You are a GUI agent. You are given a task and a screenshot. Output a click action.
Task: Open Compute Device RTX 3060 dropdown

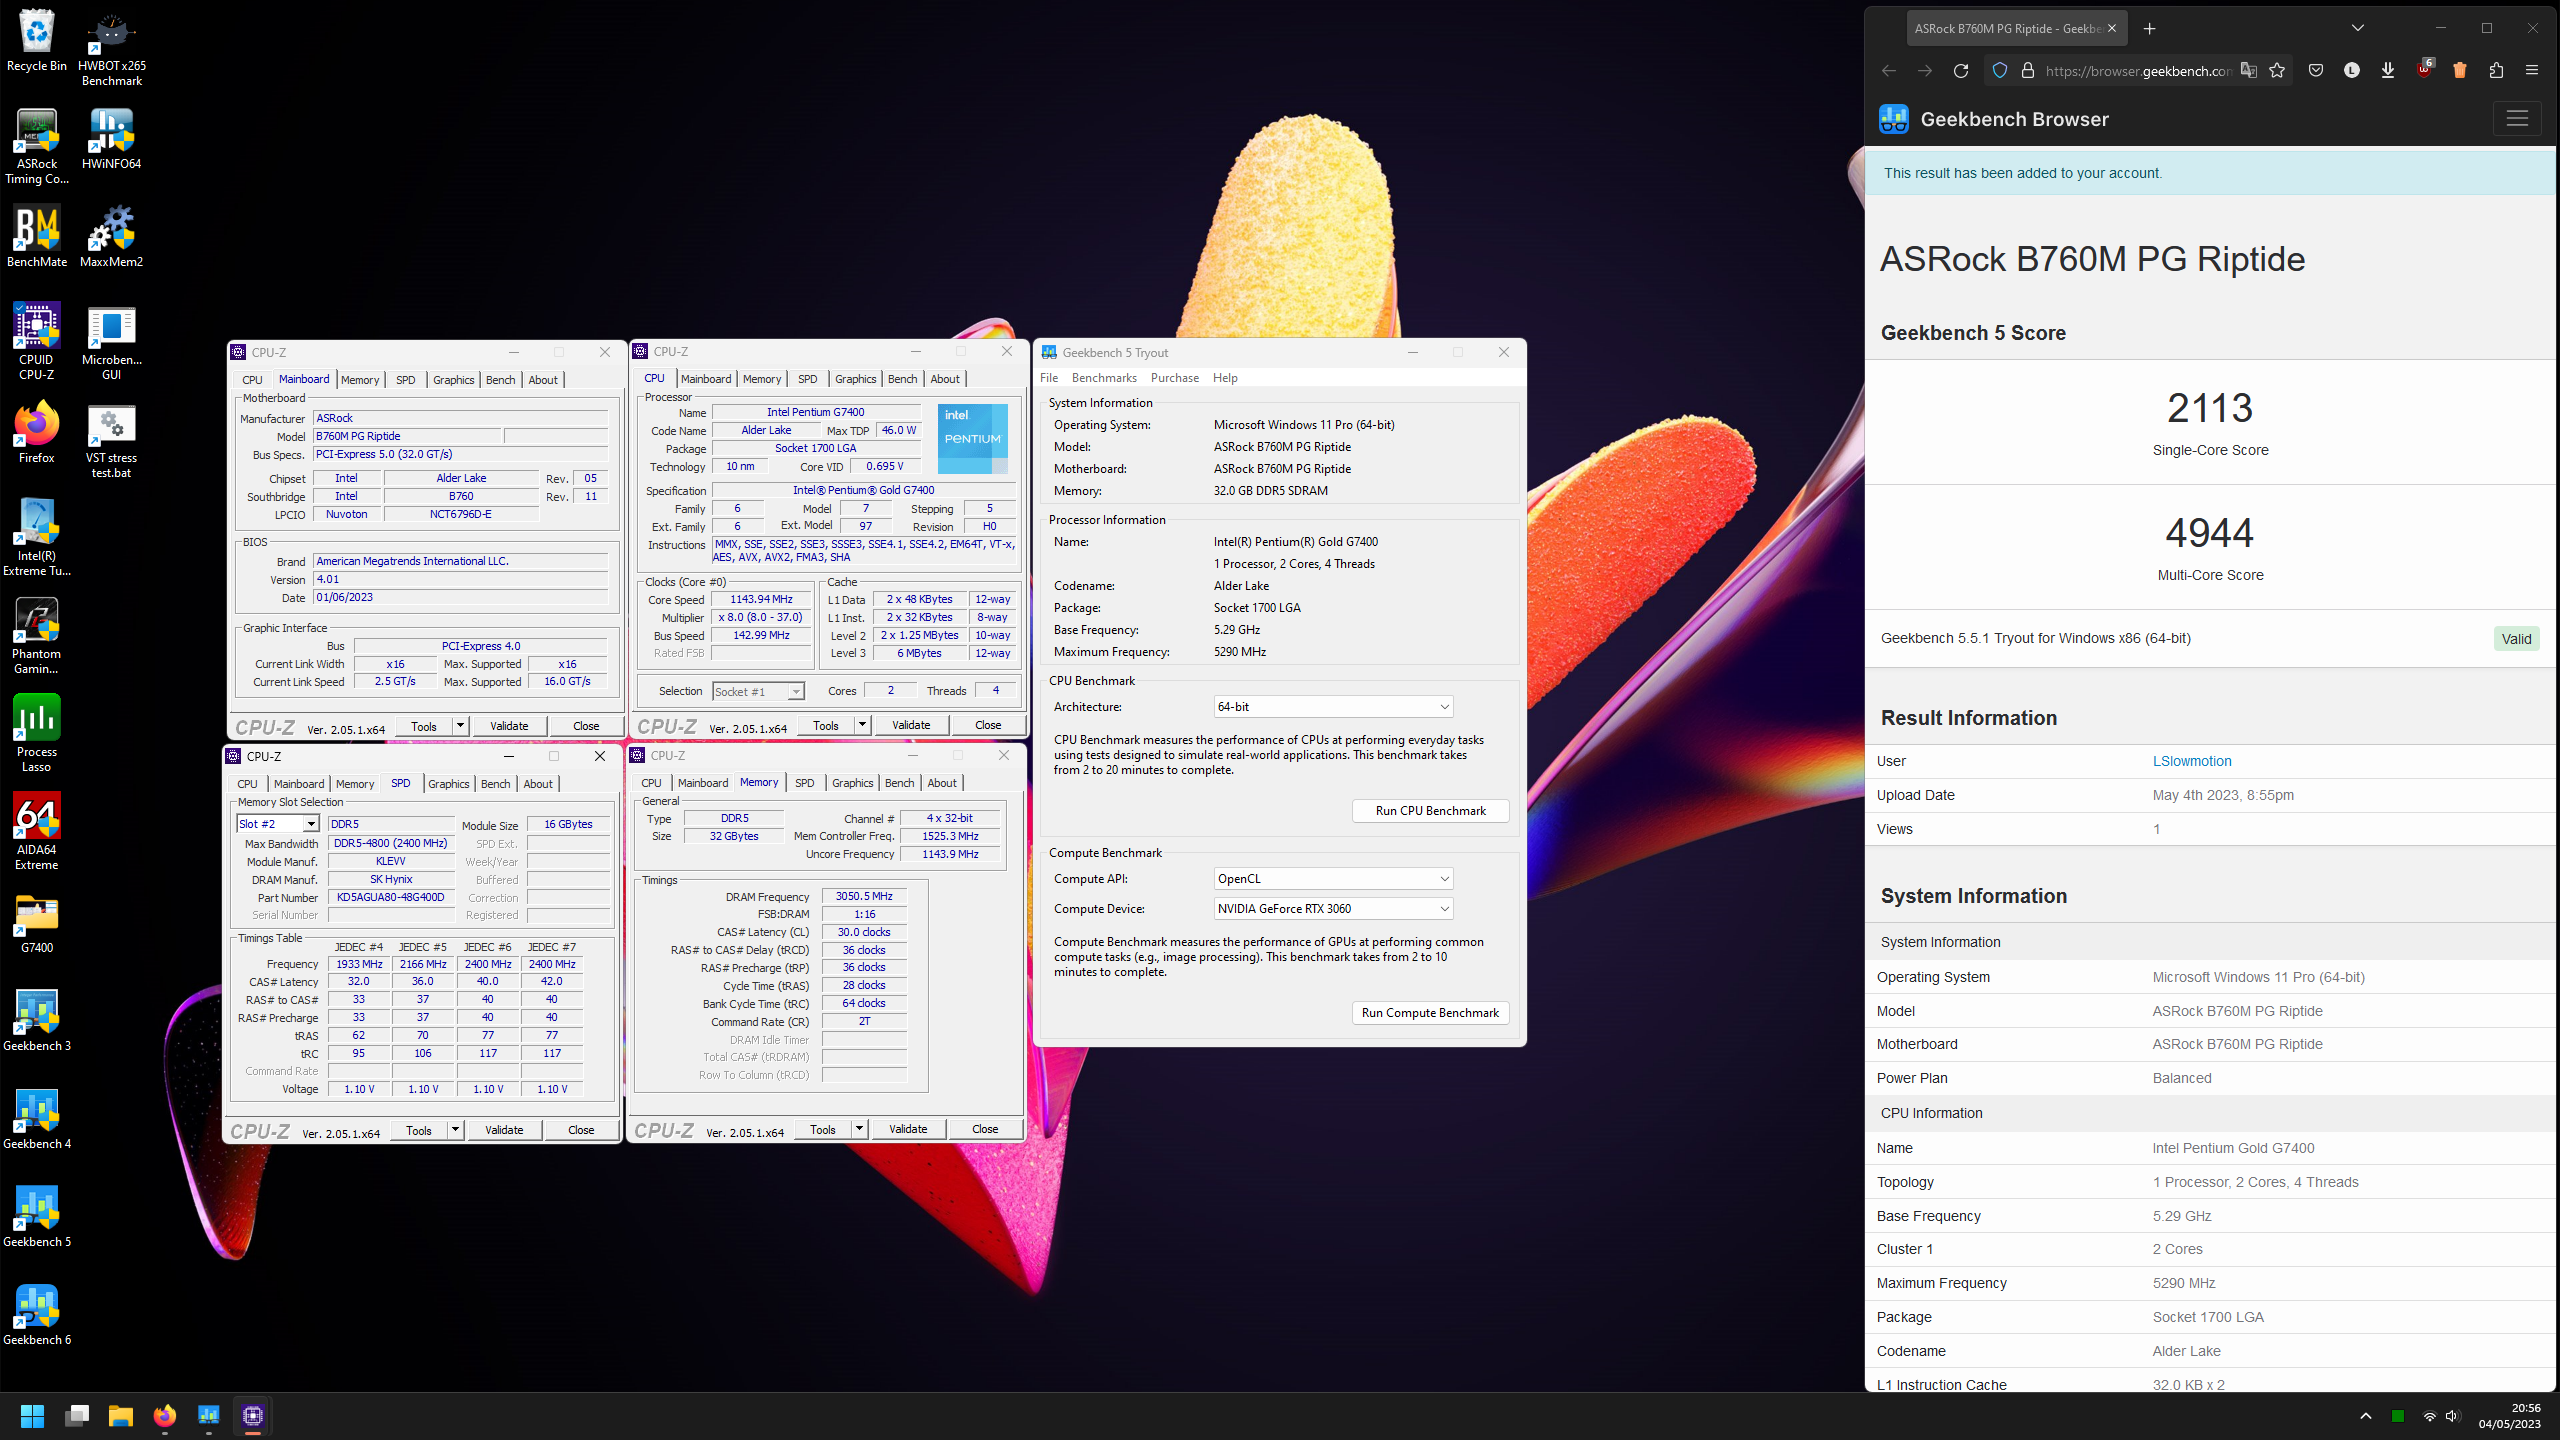click(1333, 909)
